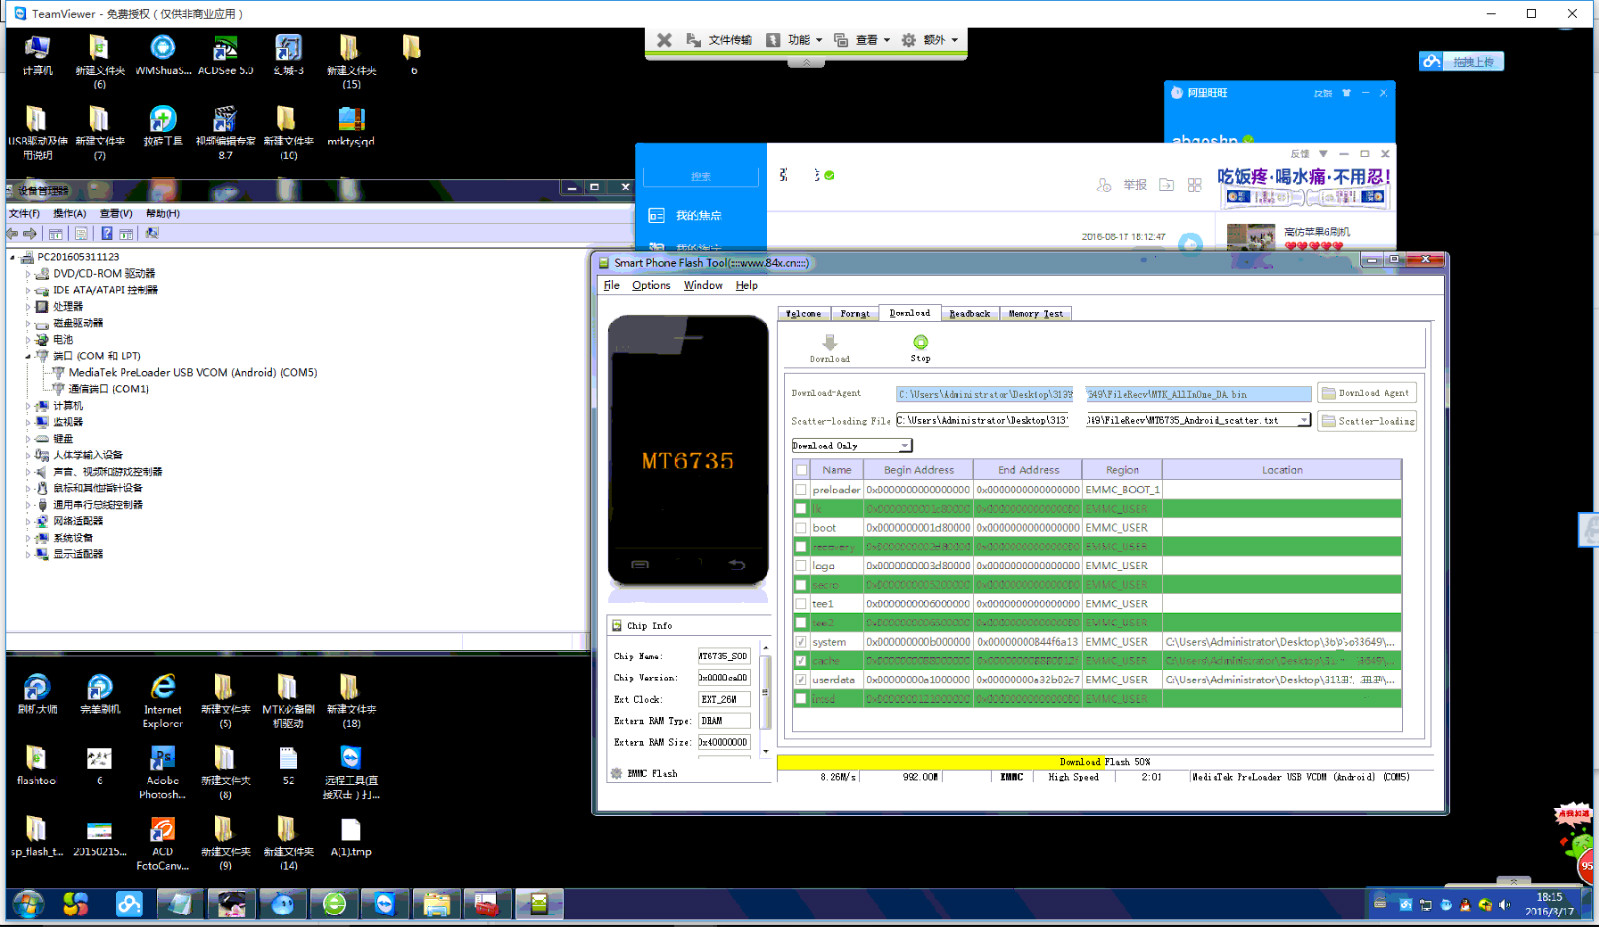1599x927 pixels.
Task: Untick the cache partition checkbox
Action: tap(801, 661)
